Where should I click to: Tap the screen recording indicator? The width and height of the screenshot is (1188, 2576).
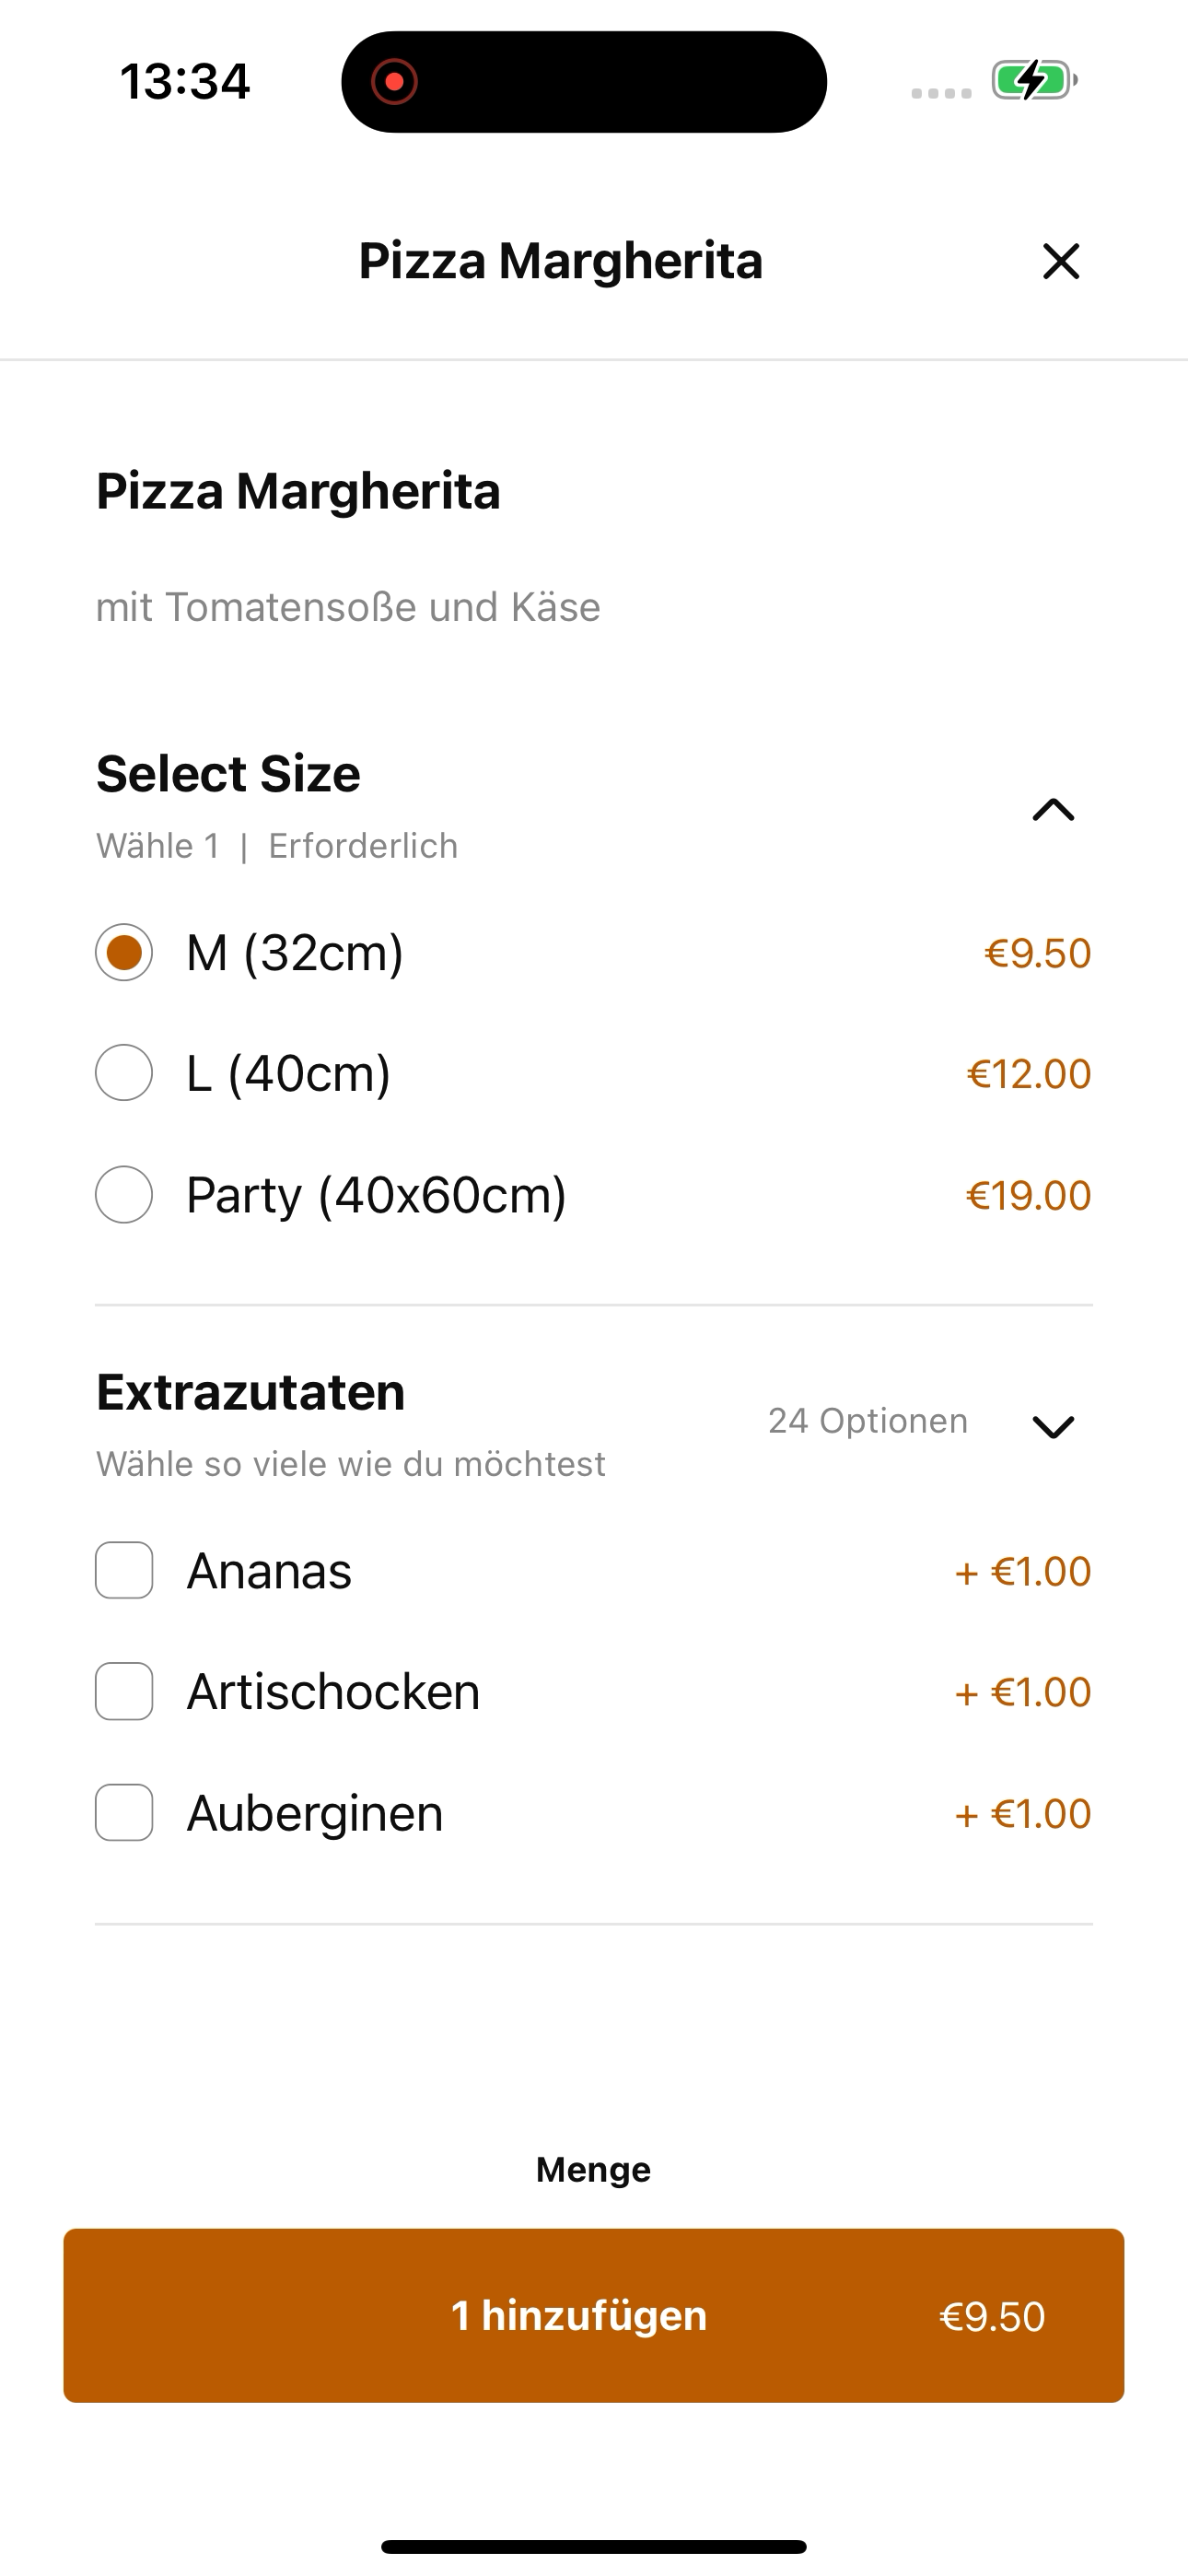coord(394,81)
